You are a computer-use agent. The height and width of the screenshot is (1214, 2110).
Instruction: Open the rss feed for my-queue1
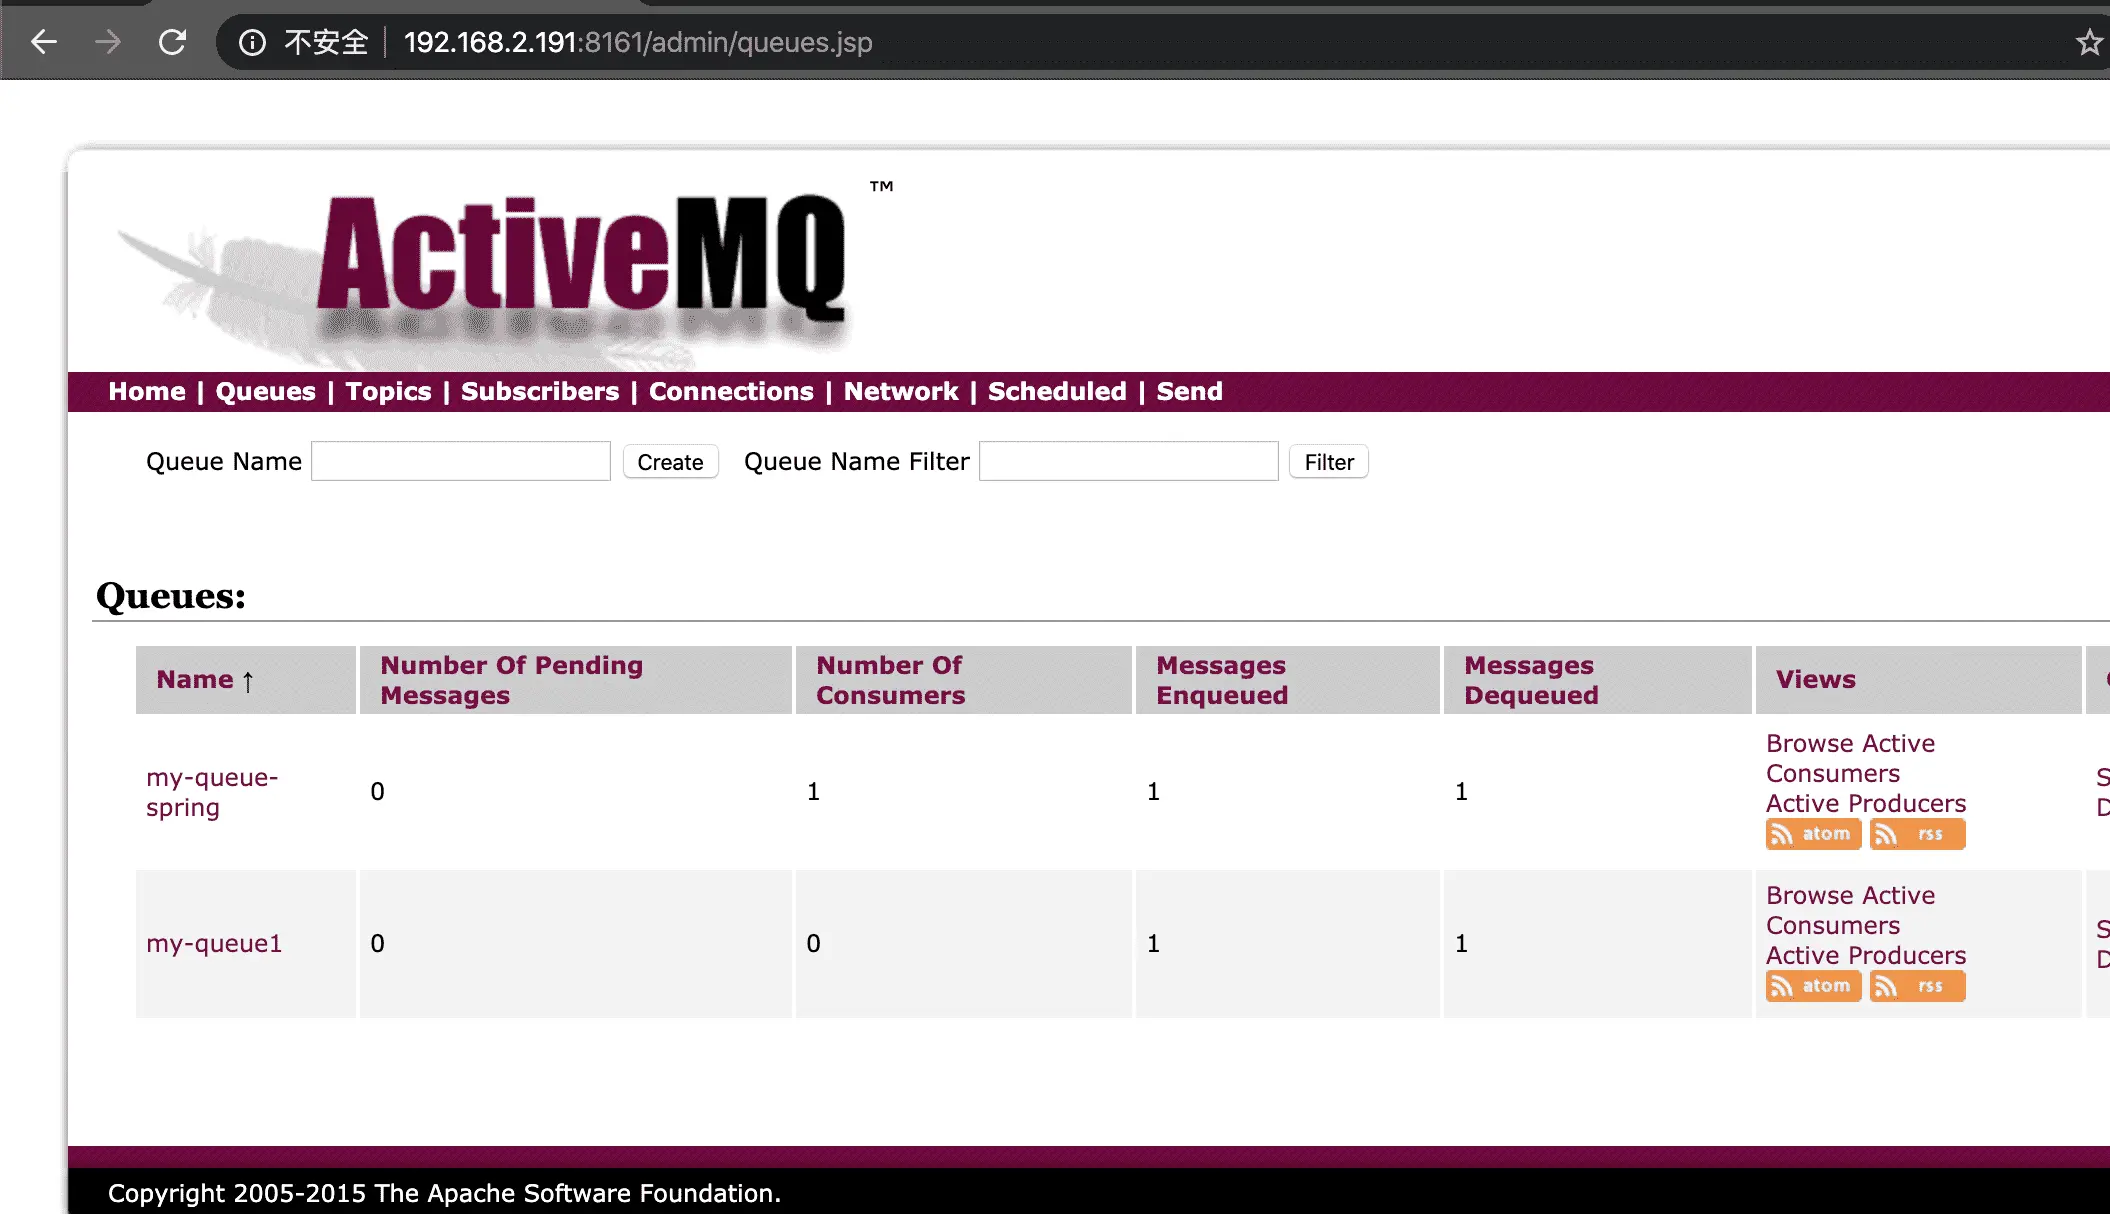click(x=1916, y=986)
